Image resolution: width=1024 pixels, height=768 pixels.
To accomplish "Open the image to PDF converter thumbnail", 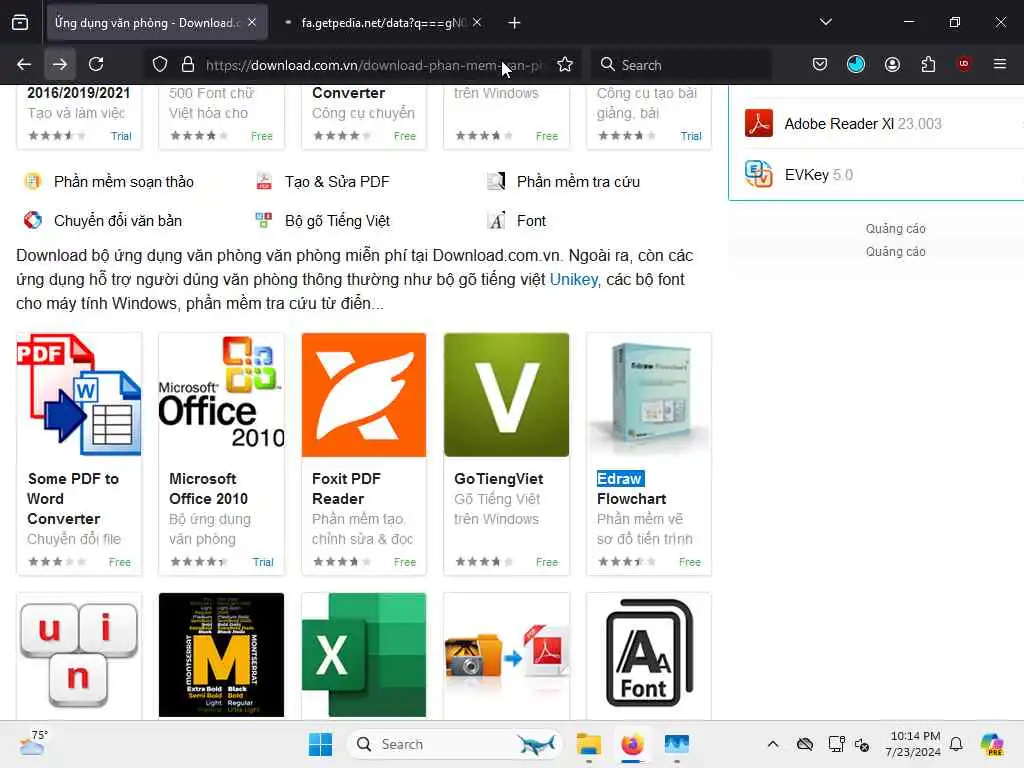I will pos(506,654).
